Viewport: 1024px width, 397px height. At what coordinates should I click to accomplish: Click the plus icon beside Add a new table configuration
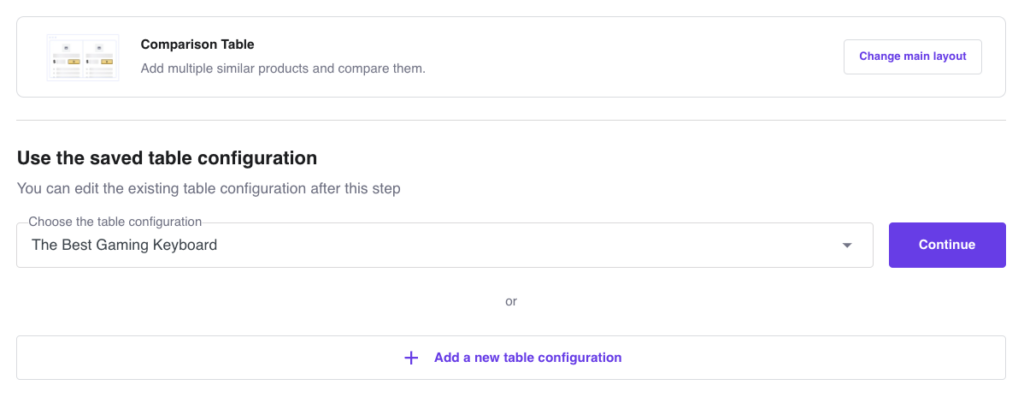411,358
